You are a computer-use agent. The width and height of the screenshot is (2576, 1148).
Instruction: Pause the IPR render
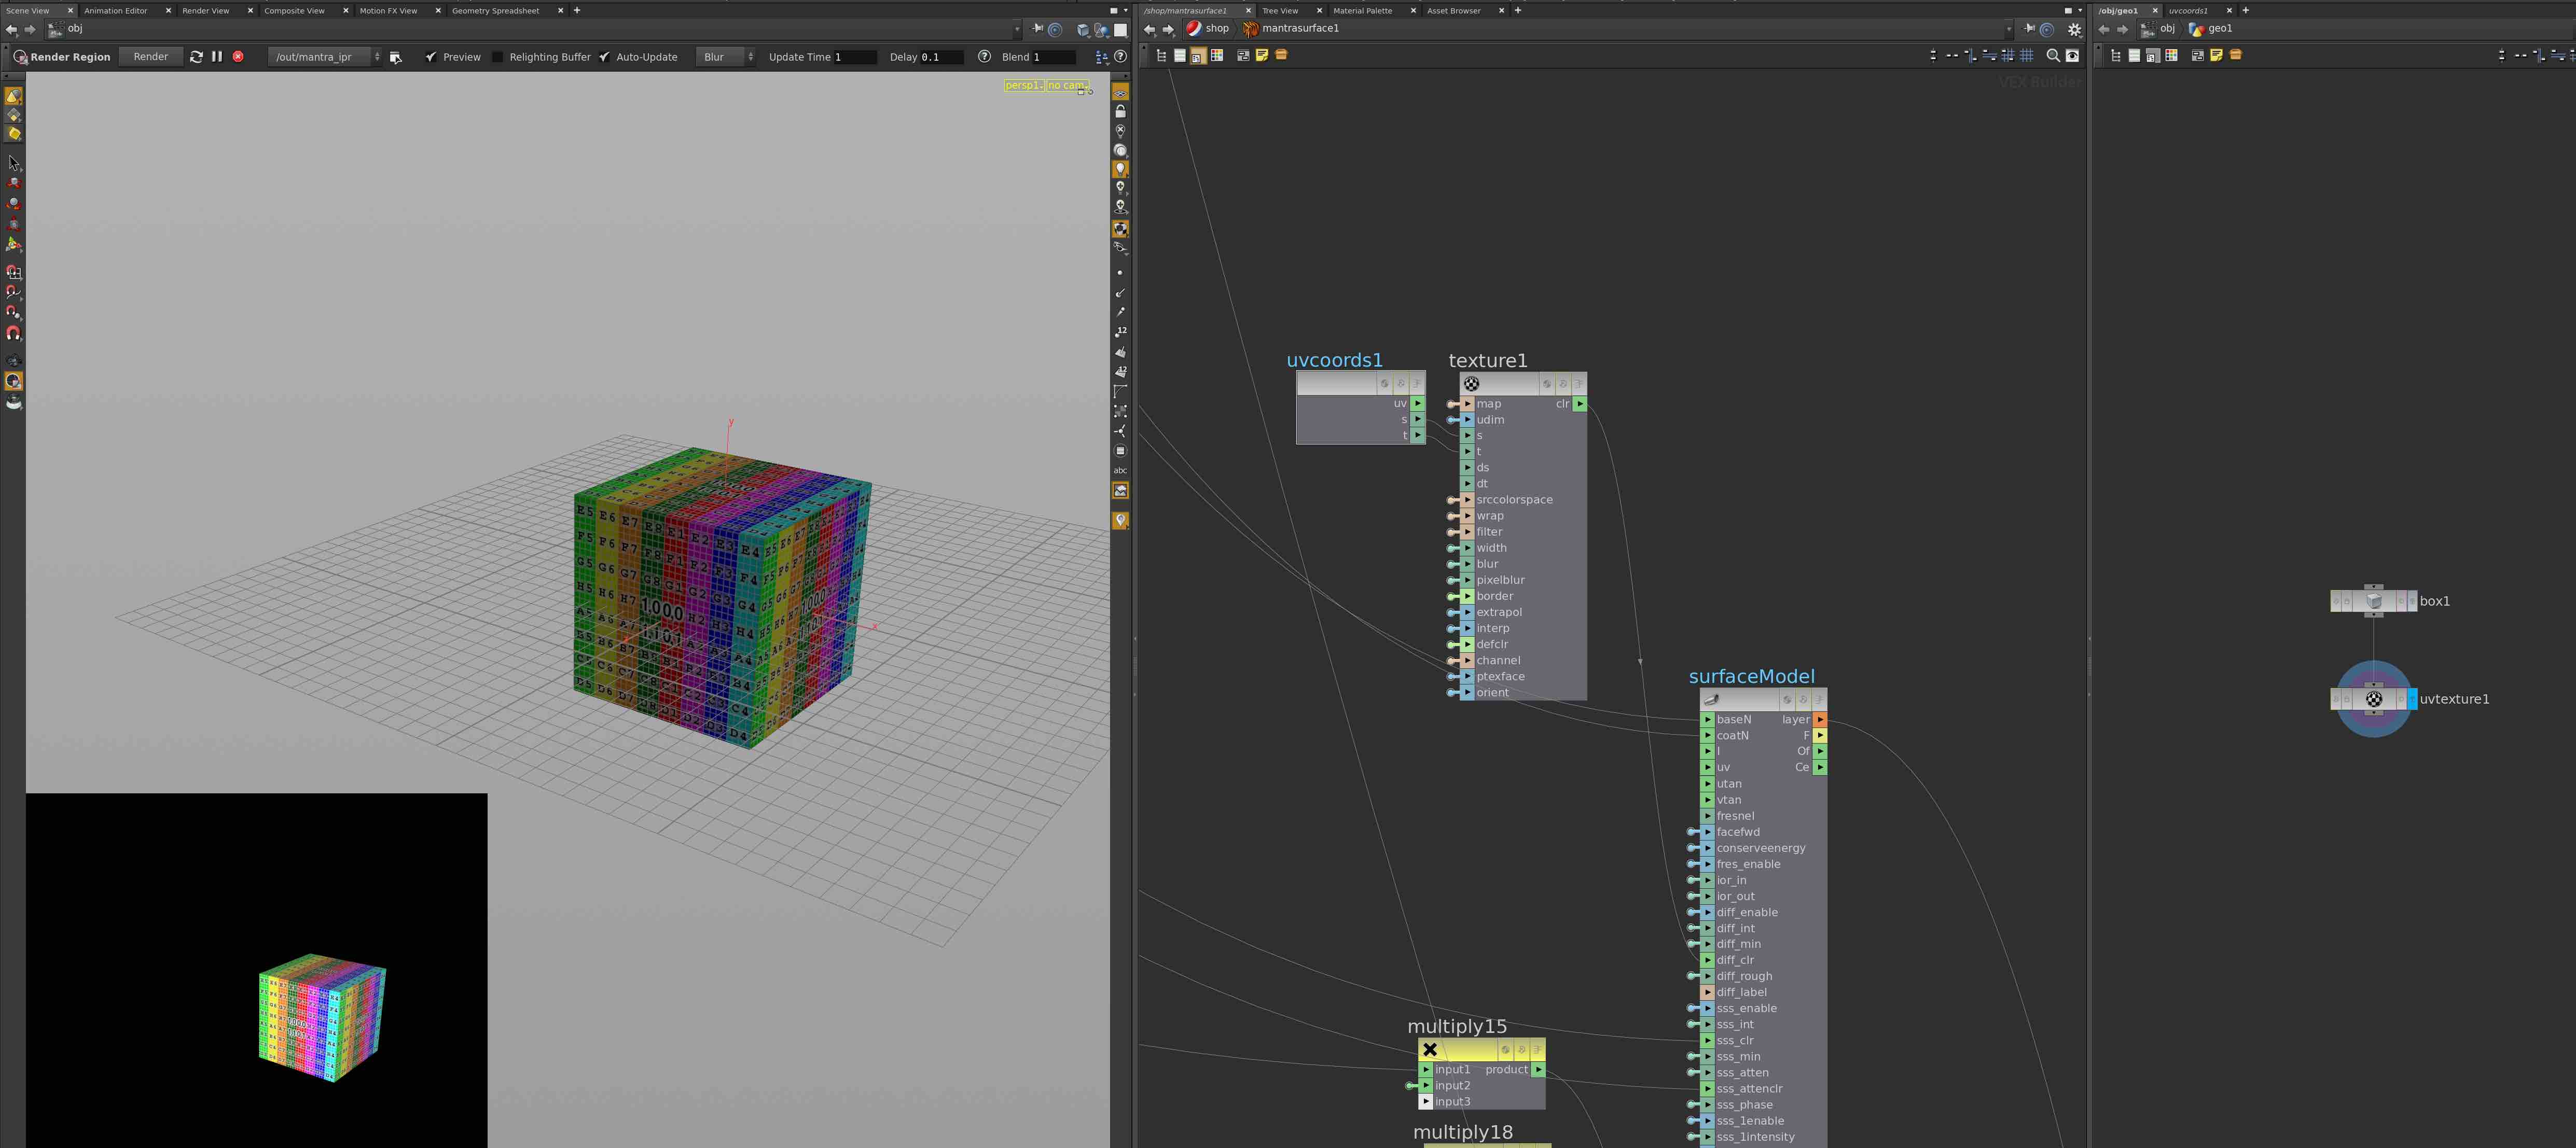coord(217,57)
